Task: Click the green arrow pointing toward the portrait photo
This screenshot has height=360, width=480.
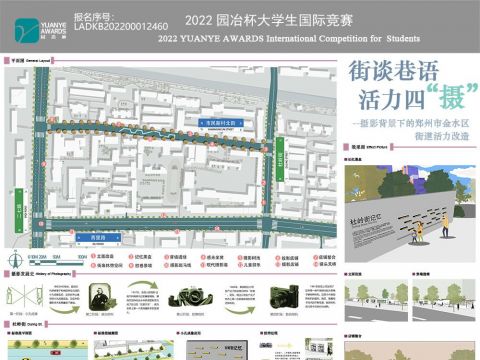Action: (x=65, y=310)
